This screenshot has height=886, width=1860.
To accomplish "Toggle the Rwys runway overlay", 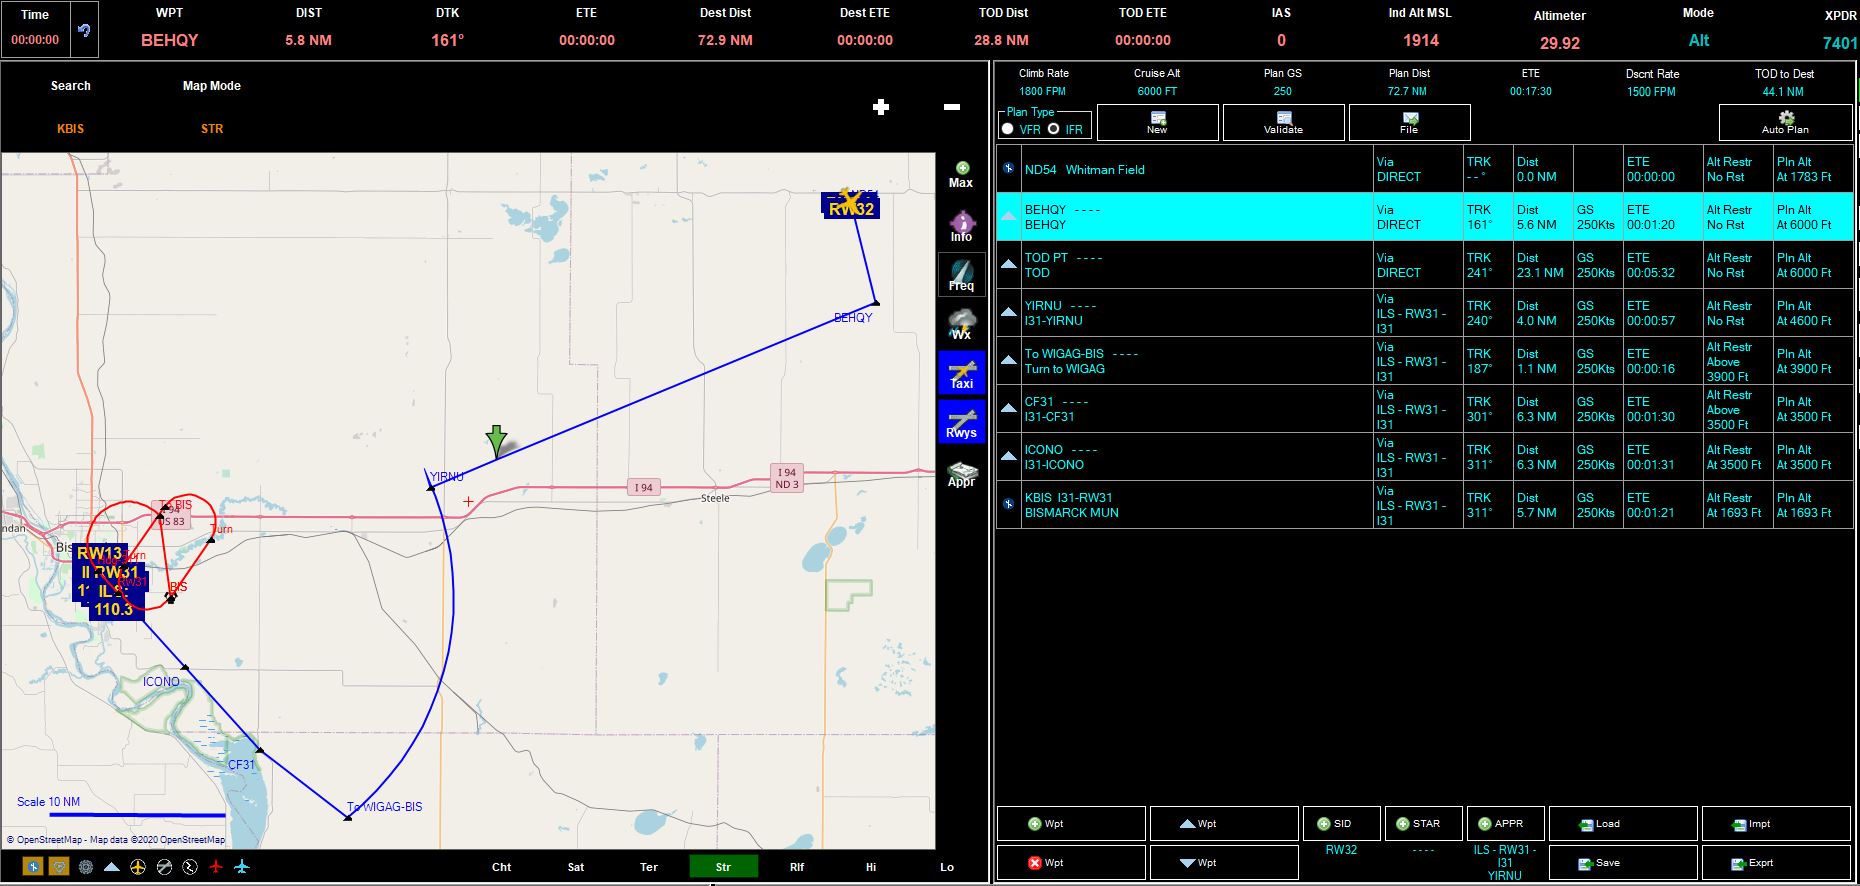I will [x=961, y=422].
